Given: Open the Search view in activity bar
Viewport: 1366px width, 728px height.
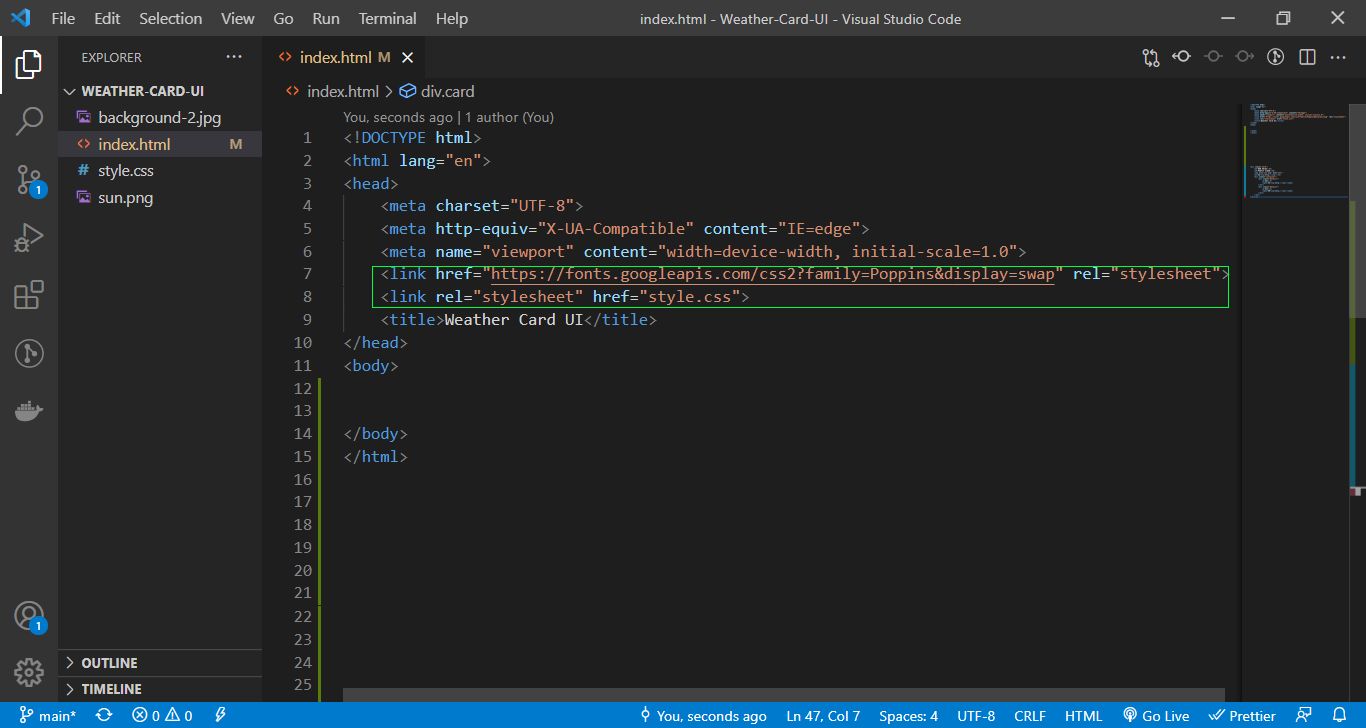Looking at the screenshot, I should (29, 122).
